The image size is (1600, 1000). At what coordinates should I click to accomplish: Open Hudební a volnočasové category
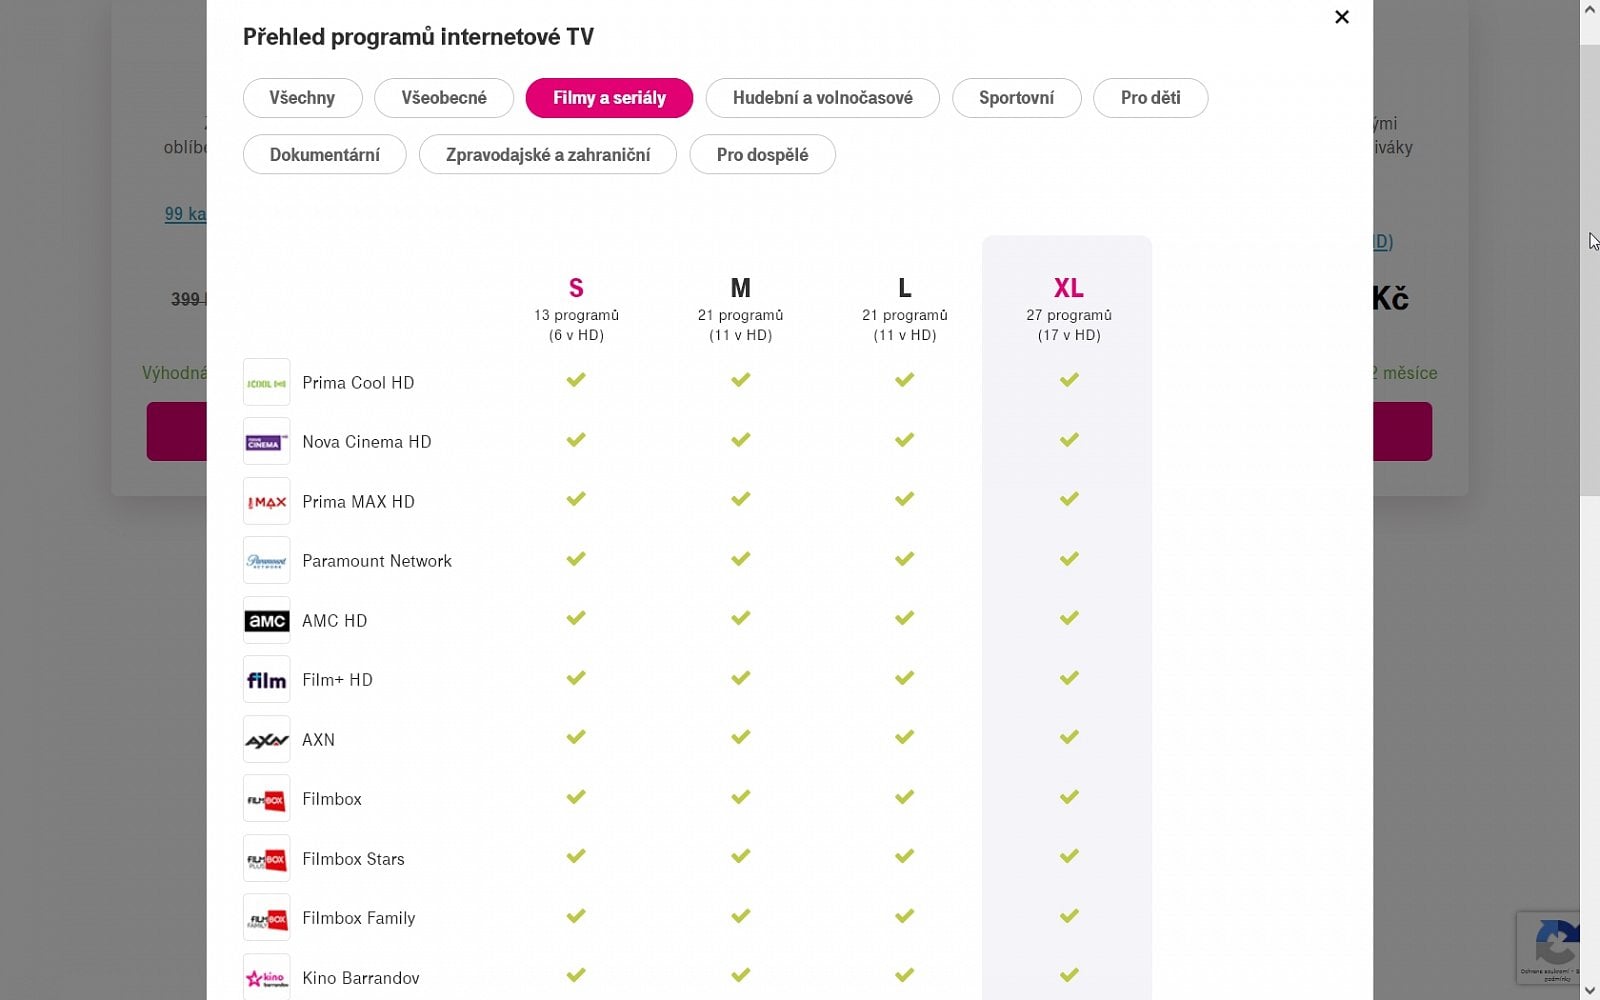[x=822, y=98]
